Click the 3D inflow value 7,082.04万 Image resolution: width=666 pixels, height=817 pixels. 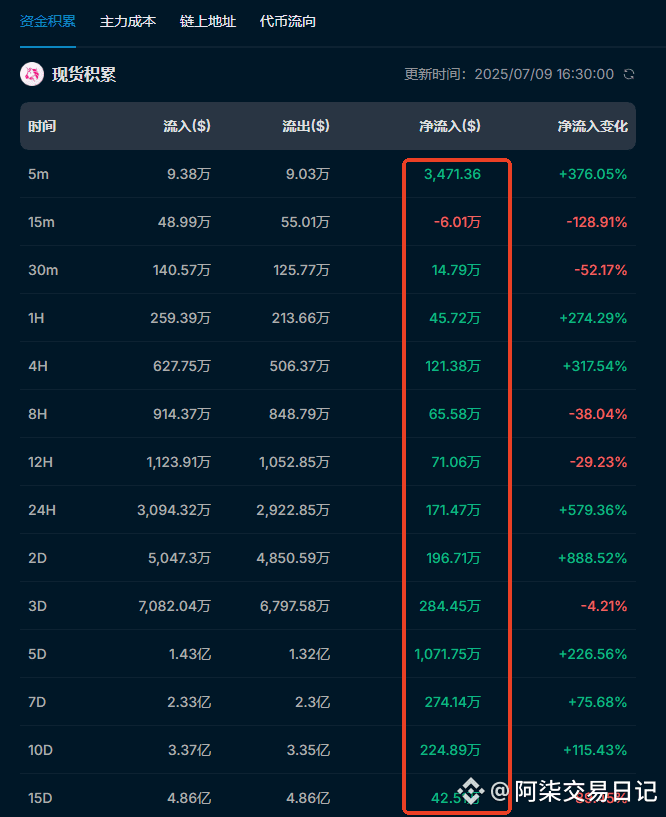(x=175, y=606)
